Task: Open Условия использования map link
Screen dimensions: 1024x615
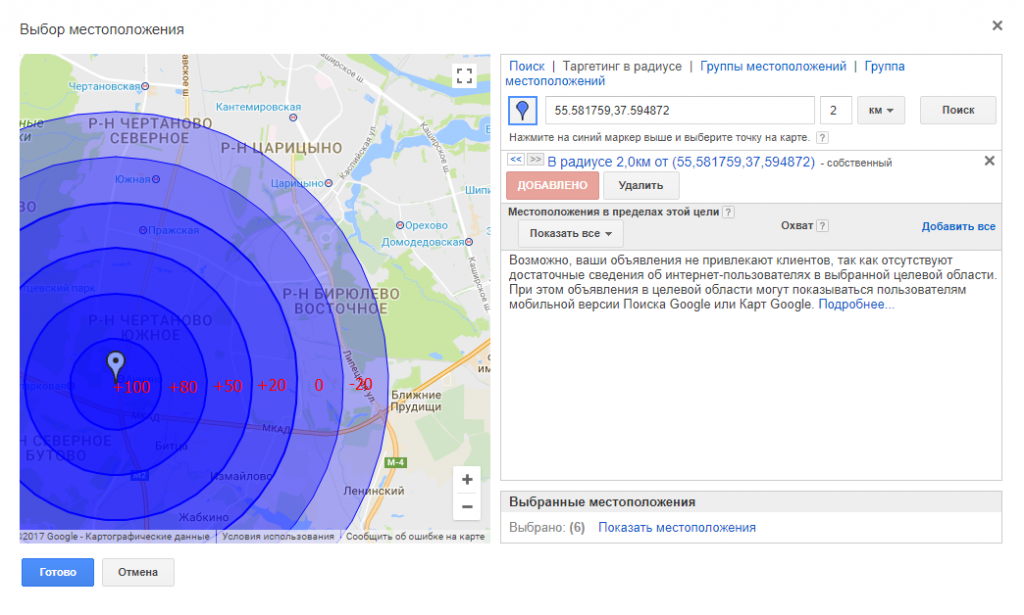Action: (x=278, y=537)
